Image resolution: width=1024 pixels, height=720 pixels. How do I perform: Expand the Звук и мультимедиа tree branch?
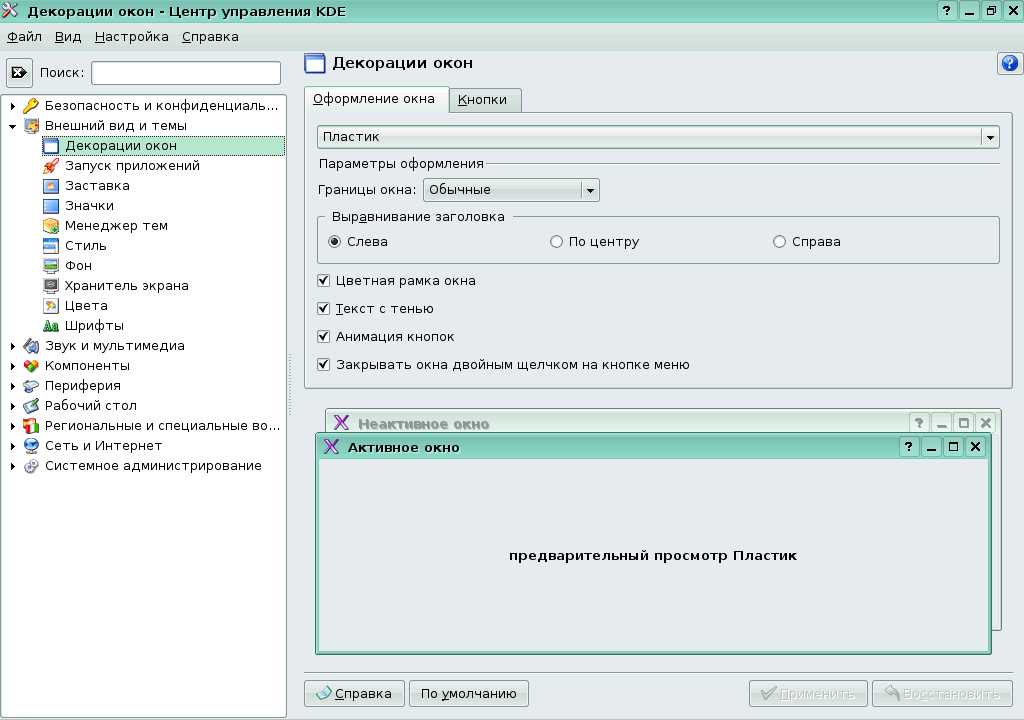click(x=13, y=346)
